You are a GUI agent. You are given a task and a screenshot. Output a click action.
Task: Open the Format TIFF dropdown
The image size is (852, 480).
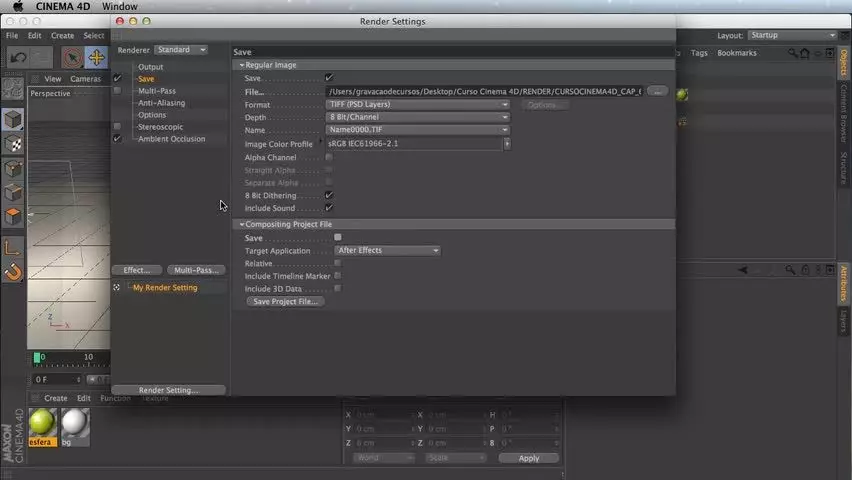pyautogui.click(x=417, y=104)
